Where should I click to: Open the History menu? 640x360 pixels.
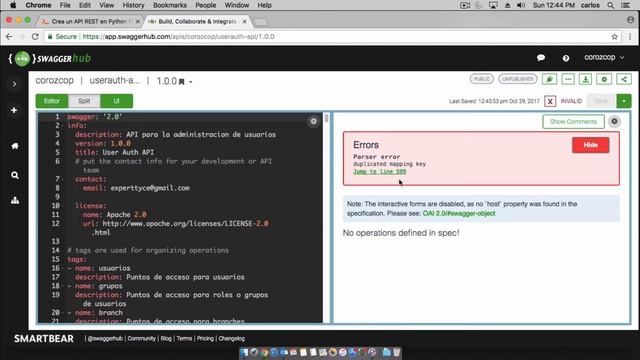(x=133, y=5)
